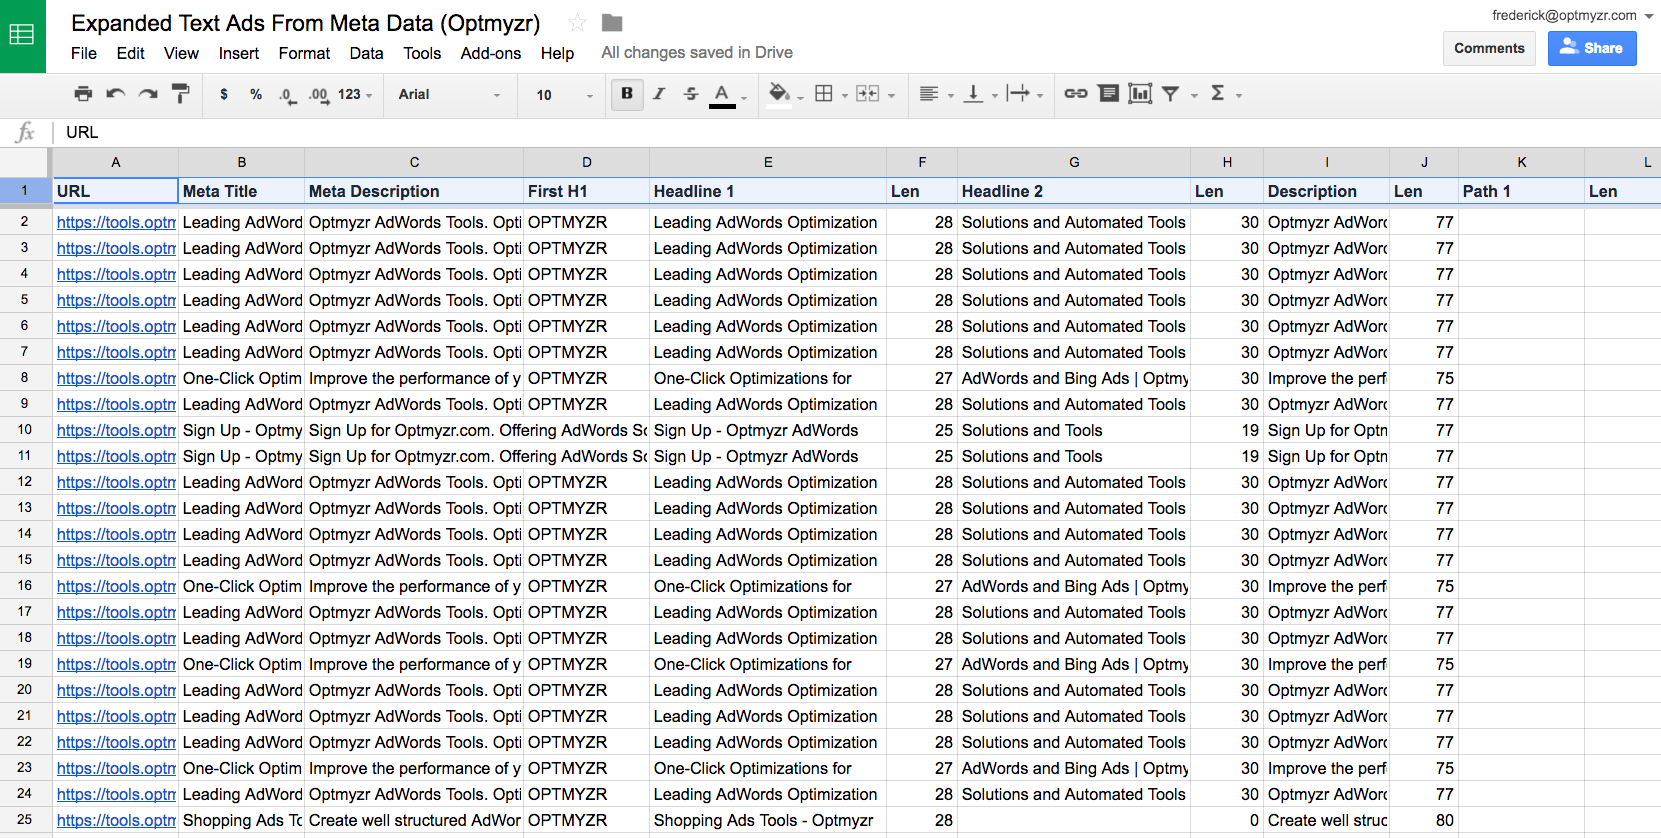
Task: Open the URL link in row 25
Action: coord(116,820)
